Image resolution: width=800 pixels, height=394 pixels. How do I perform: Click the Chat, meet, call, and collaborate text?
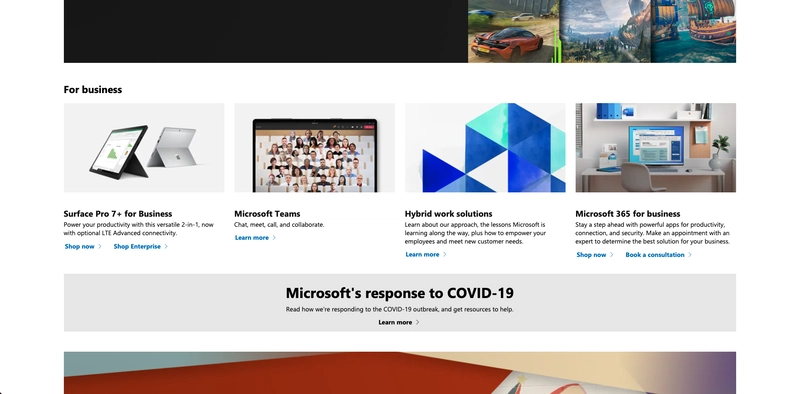pyautogui.click(x=279, y=225)
